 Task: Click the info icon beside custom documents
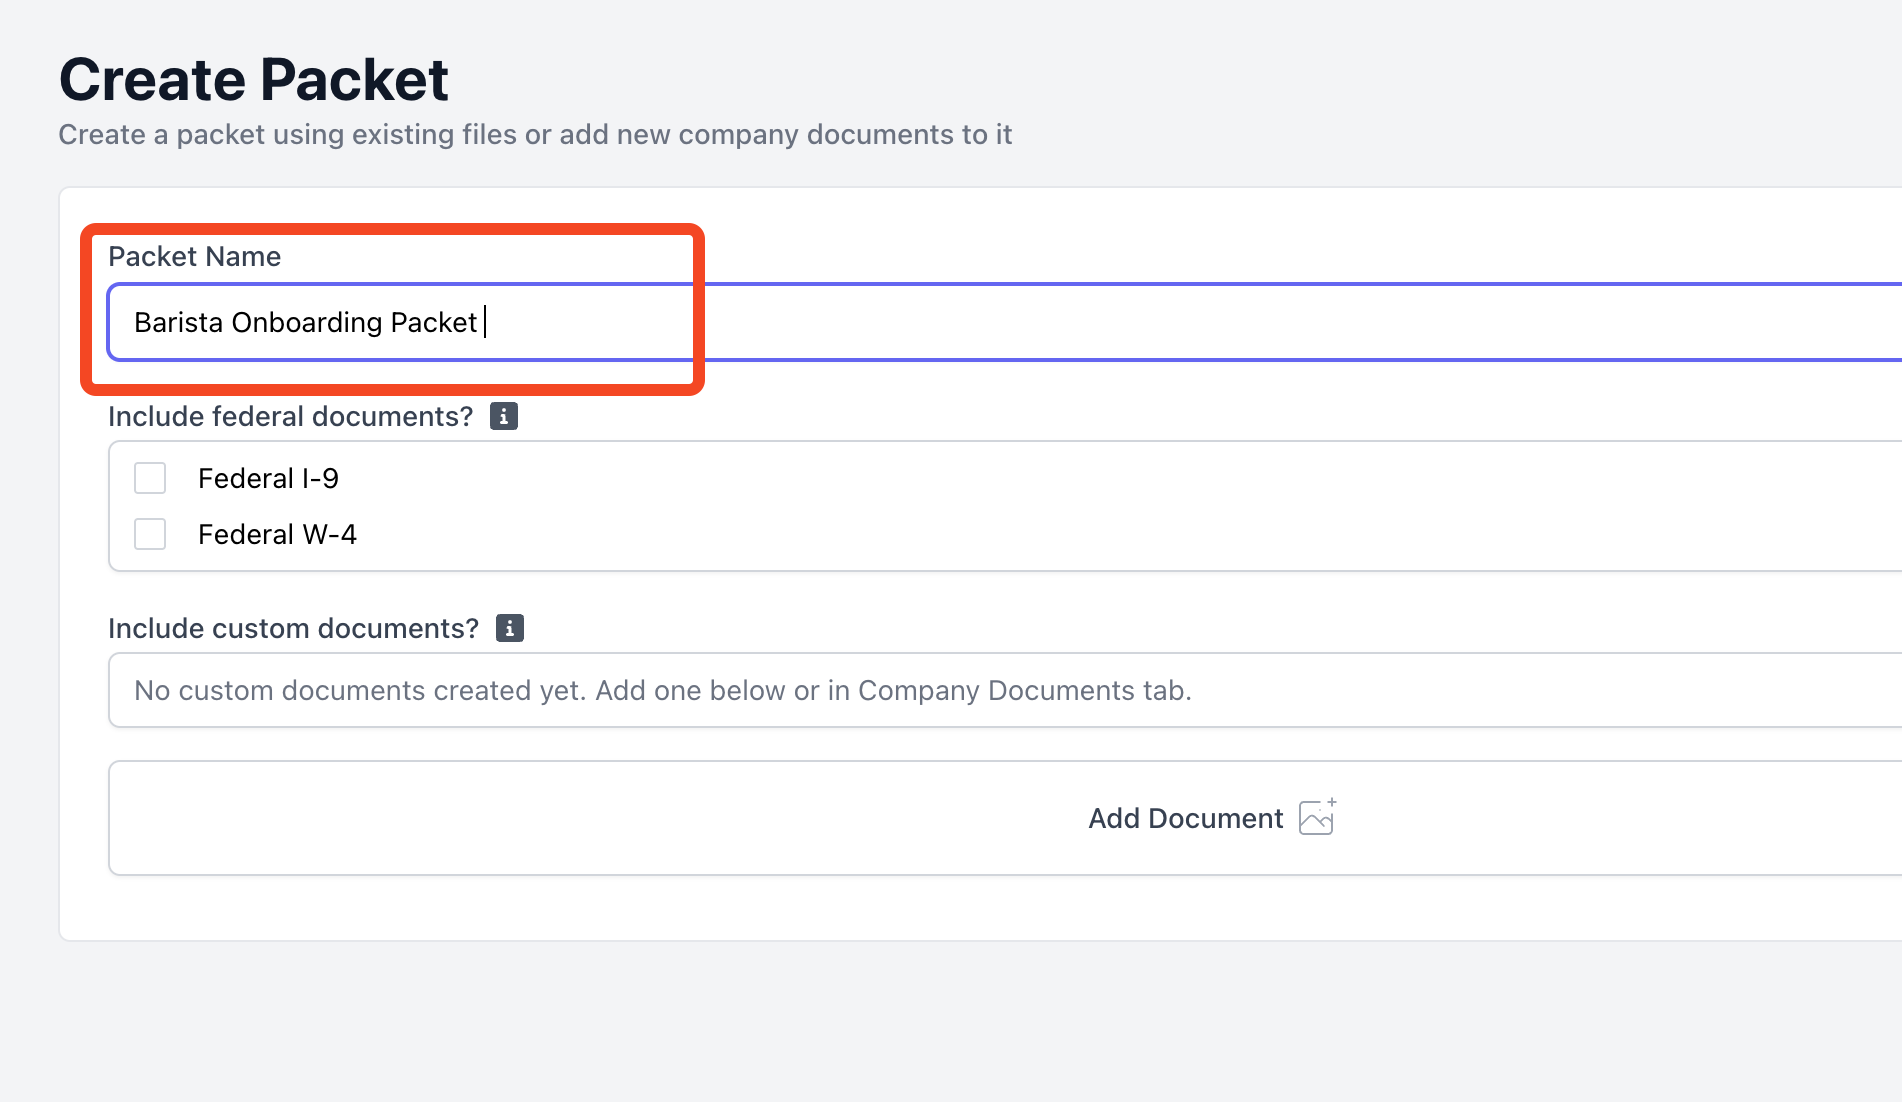(x=509, y=628)
